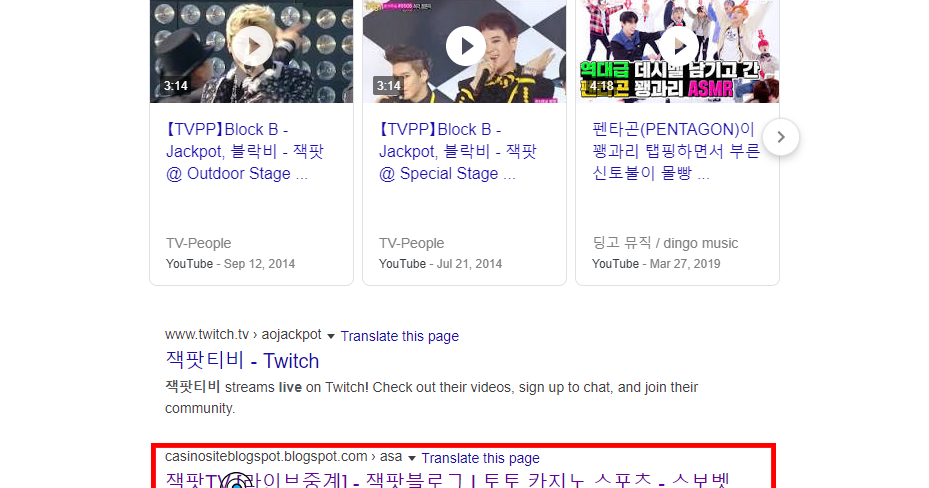Click Translate this page for Twitch result

tap(399, 336)
